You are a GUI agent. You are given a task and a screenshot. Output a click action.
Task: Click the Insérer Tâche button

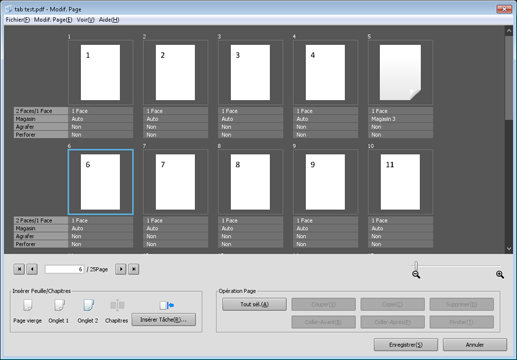point(163,320)
